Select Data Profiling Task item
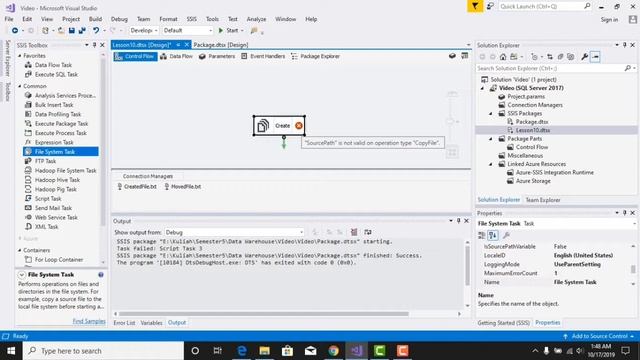 click(x=58, y=114)
